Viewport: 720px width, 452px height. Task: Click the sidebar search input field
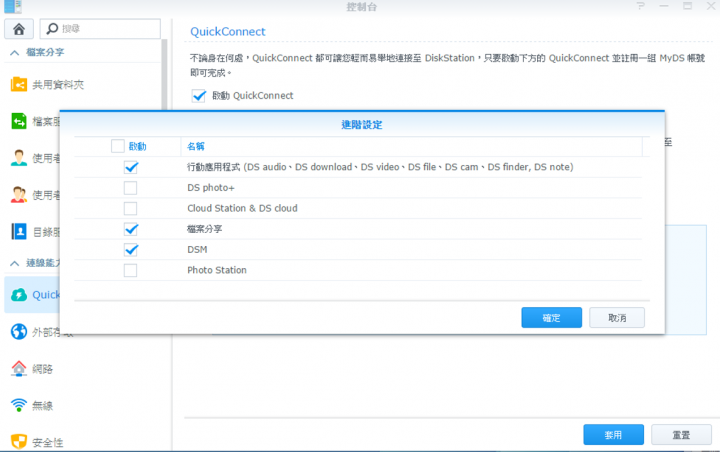(x=100, y=29)
